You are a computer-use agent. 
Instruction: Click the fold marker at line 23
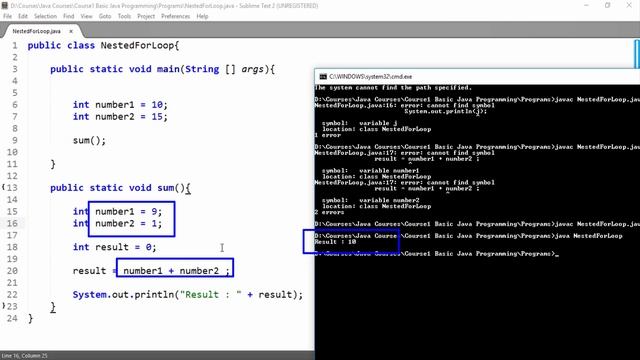(x=3, y=306)
